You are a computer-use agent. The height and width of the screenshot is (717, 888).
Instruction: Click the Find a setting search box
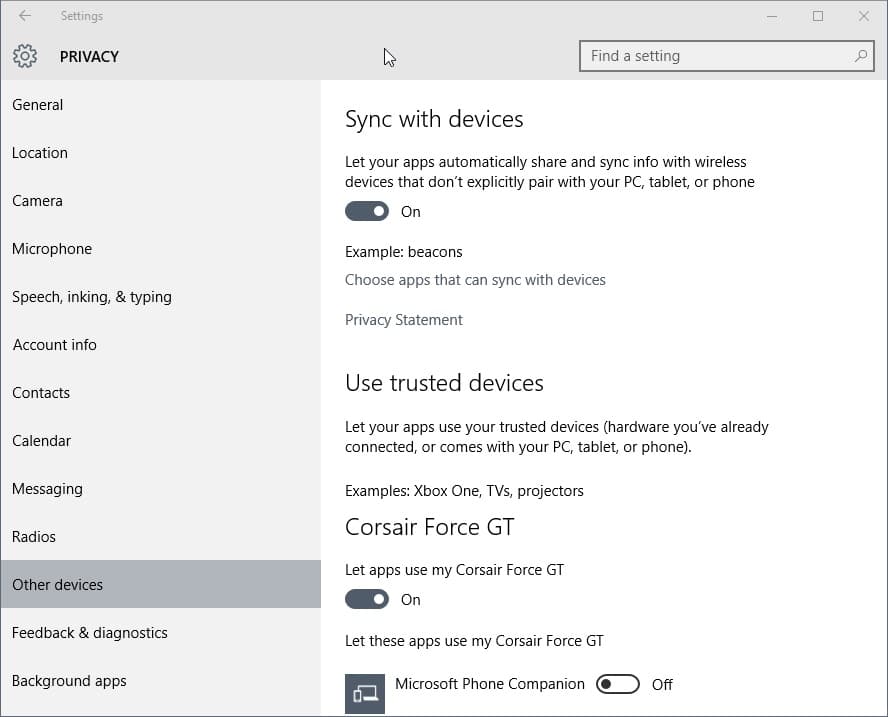pos(715,56)
